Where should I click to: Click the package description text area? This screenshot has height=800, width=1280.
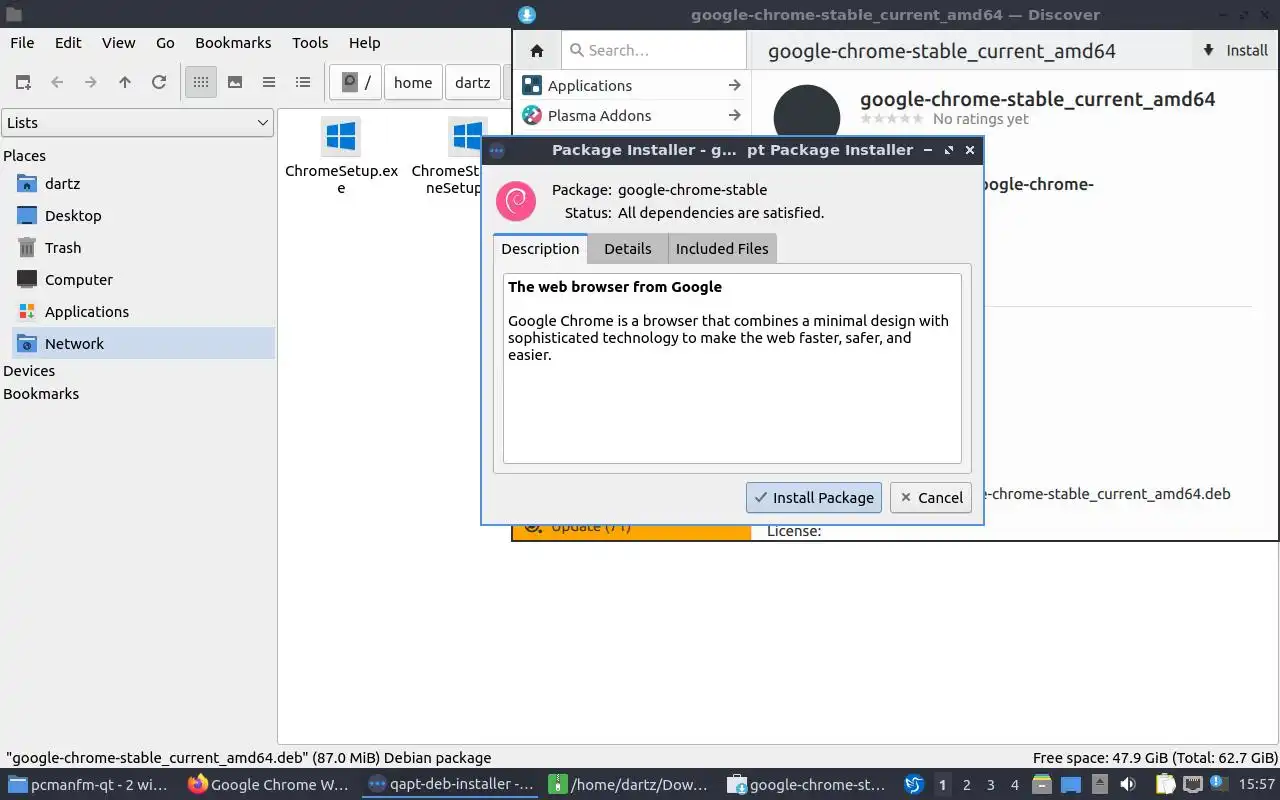pyautogui.click(x=732, y=368)
